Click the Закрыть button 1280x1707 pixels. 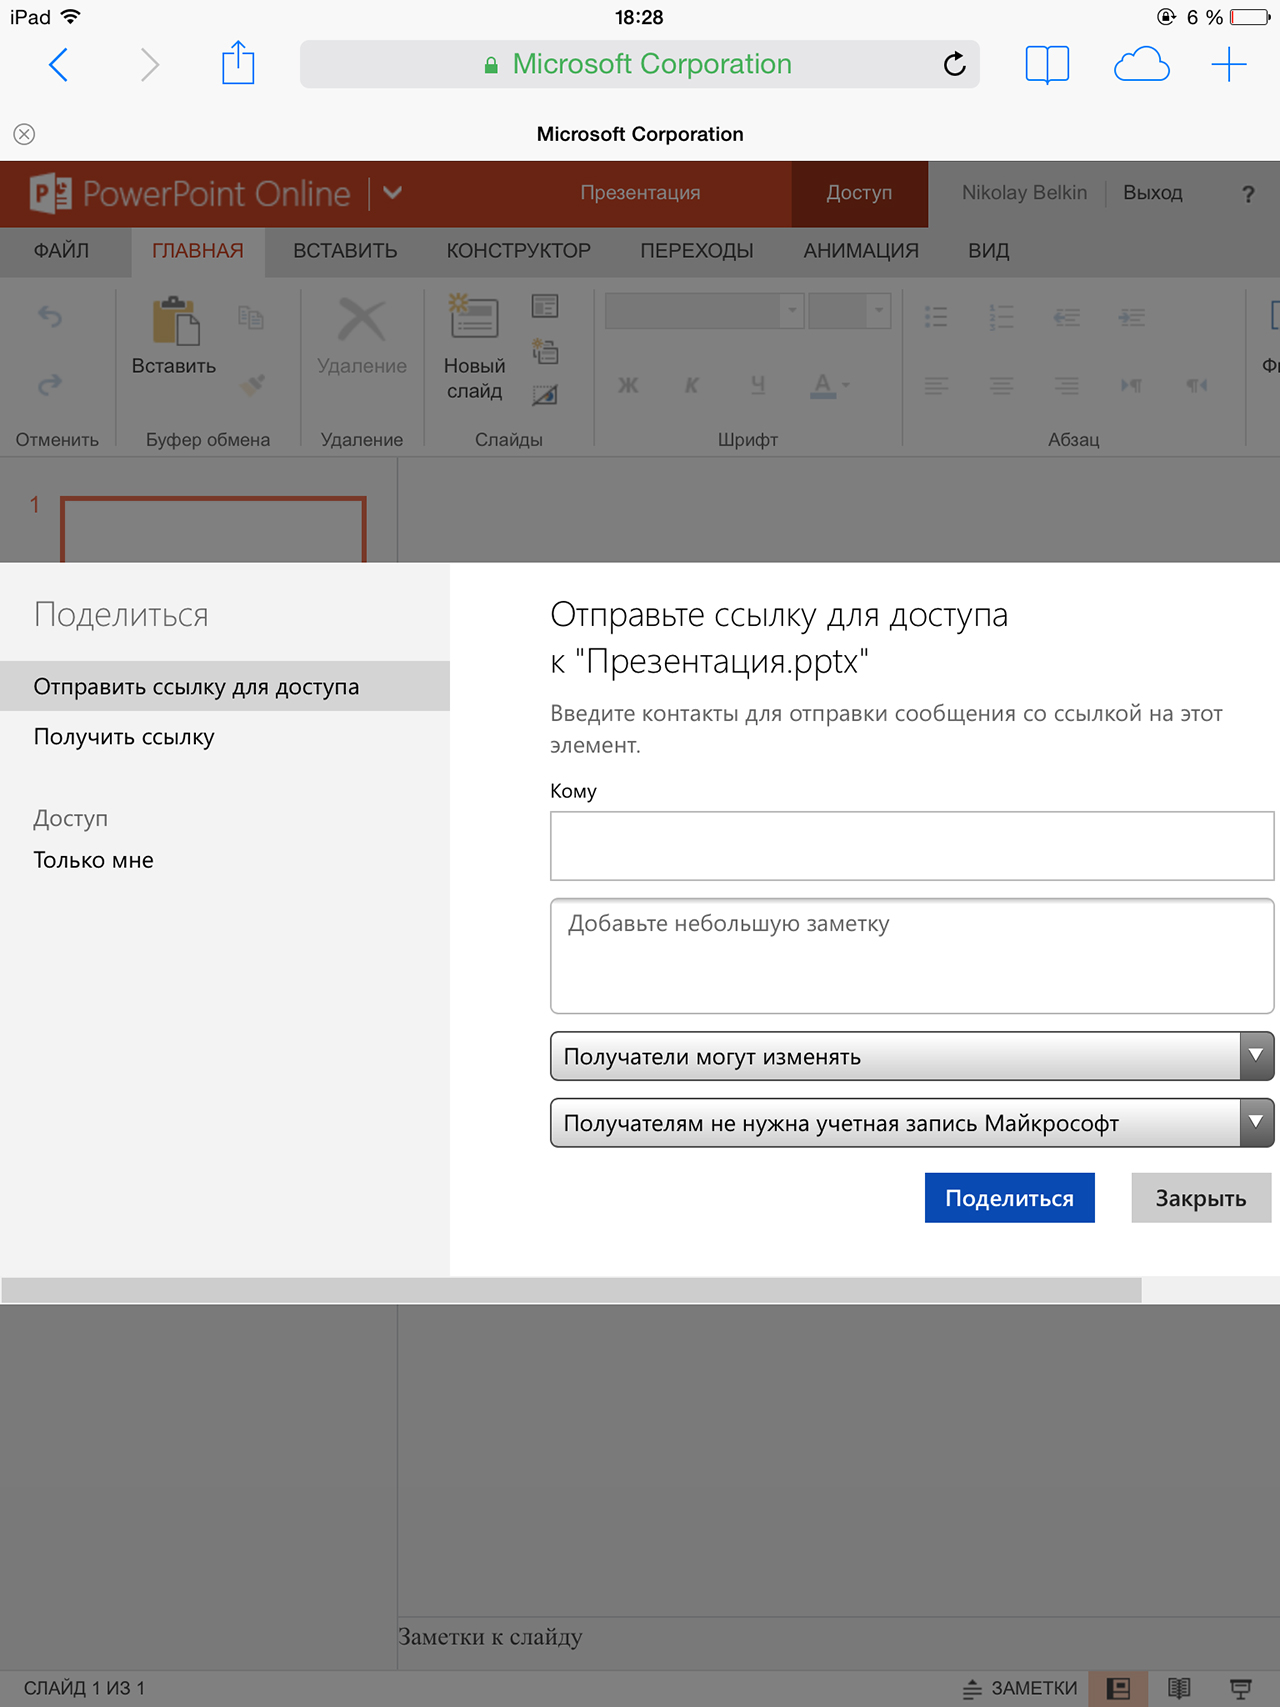(x=1201, y=1198)
